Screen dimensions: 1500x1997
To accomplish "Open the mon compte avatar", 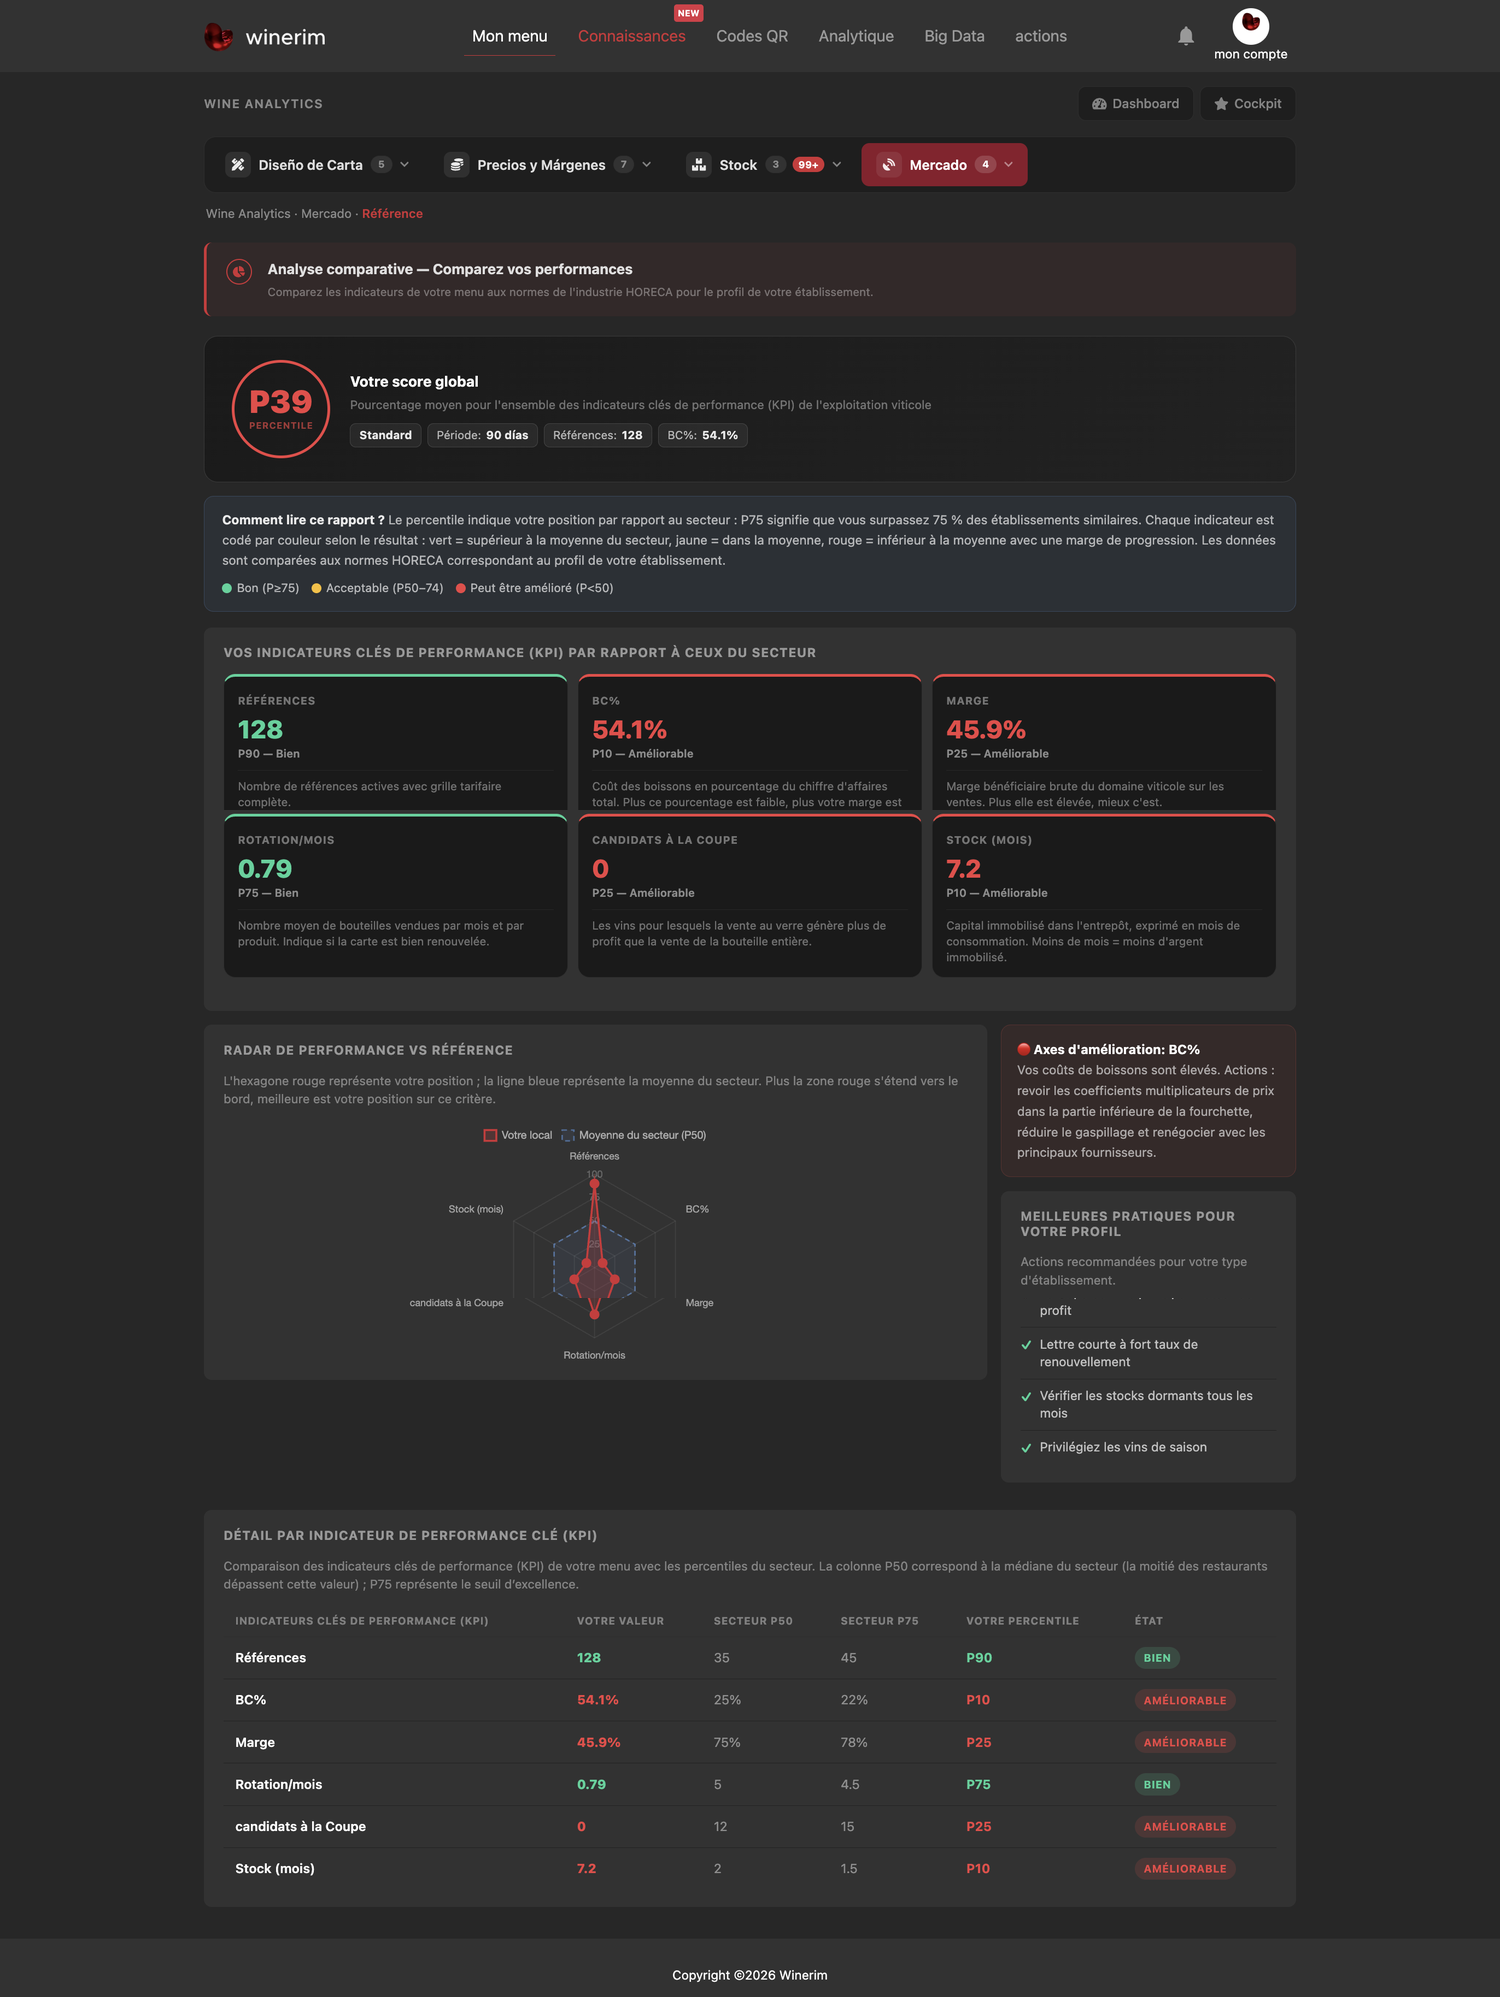I will (1250, 26).
